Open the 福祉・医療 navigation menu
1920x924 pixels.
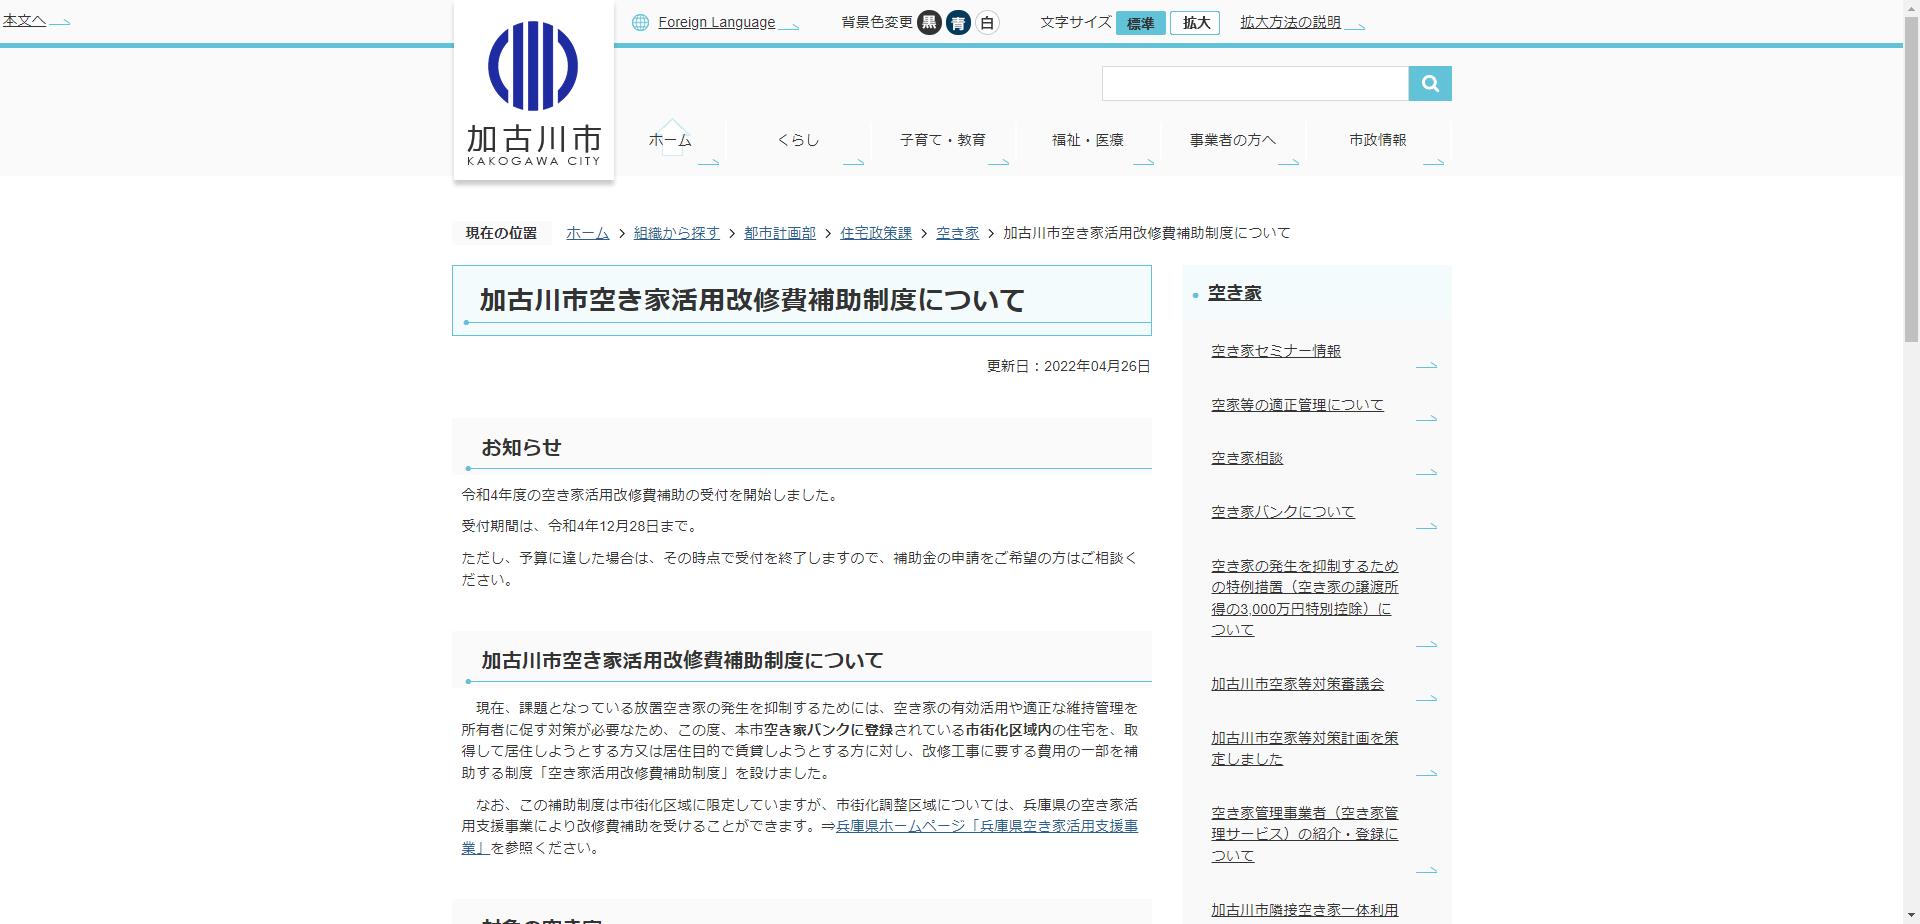tap(1088, 140)
